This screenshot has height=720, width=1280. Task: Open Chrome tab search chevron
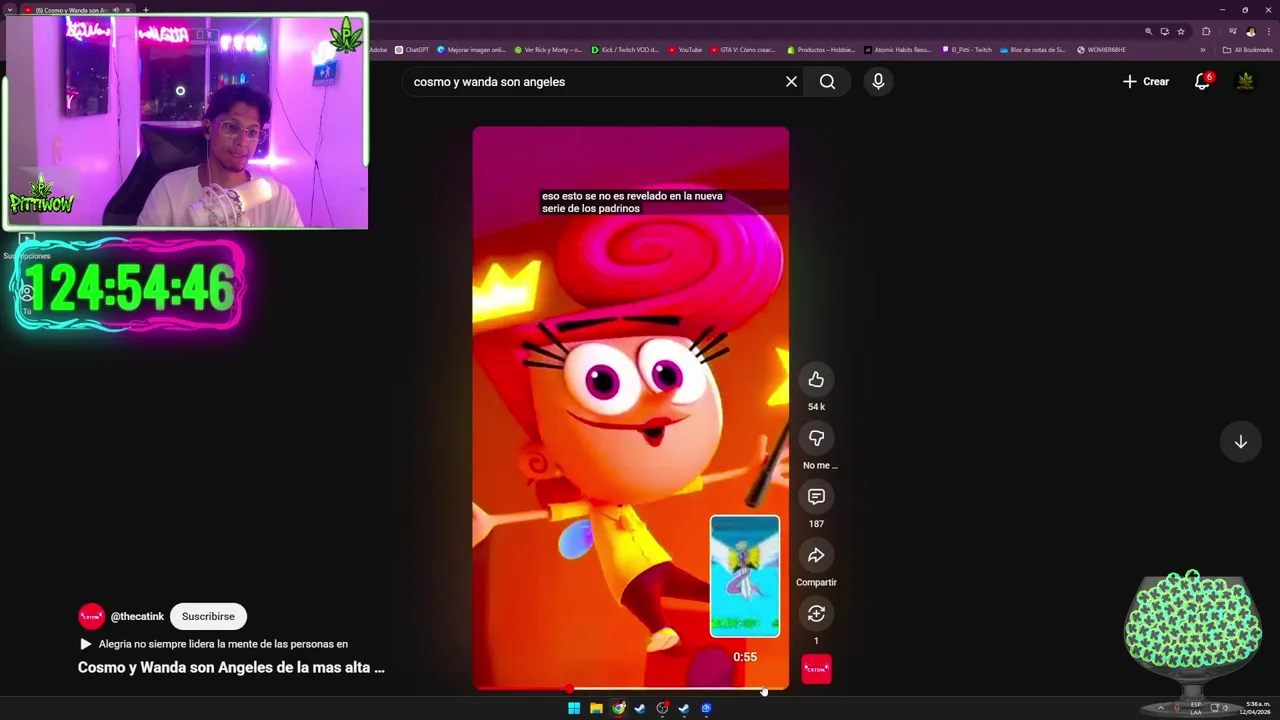click(10, 10)
